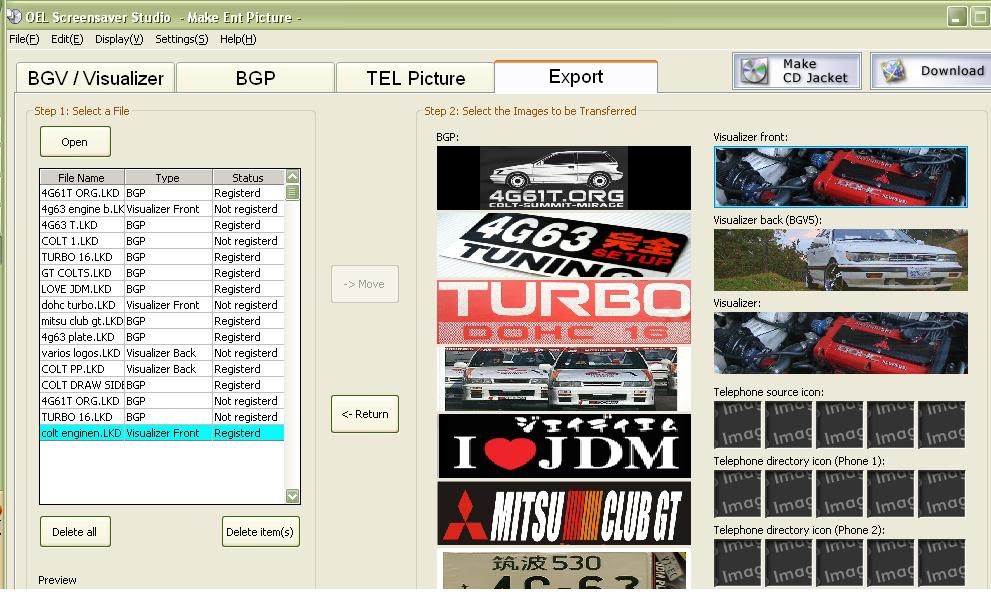
Task: Select the Visualizer front engine image
Action: pos(840,177)
